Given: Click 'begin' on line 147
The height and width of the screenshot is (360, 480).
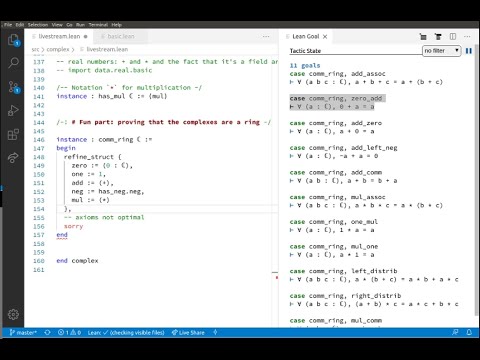Looking at the screenshot, I should click(x=66, y=148).
